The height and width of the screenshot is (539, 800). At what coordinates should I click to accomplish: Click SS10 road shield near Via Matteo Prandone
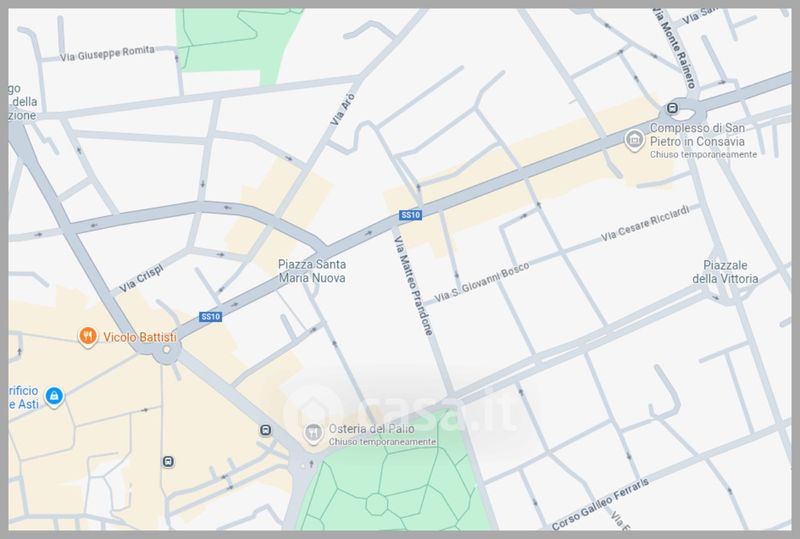point(410,215)
